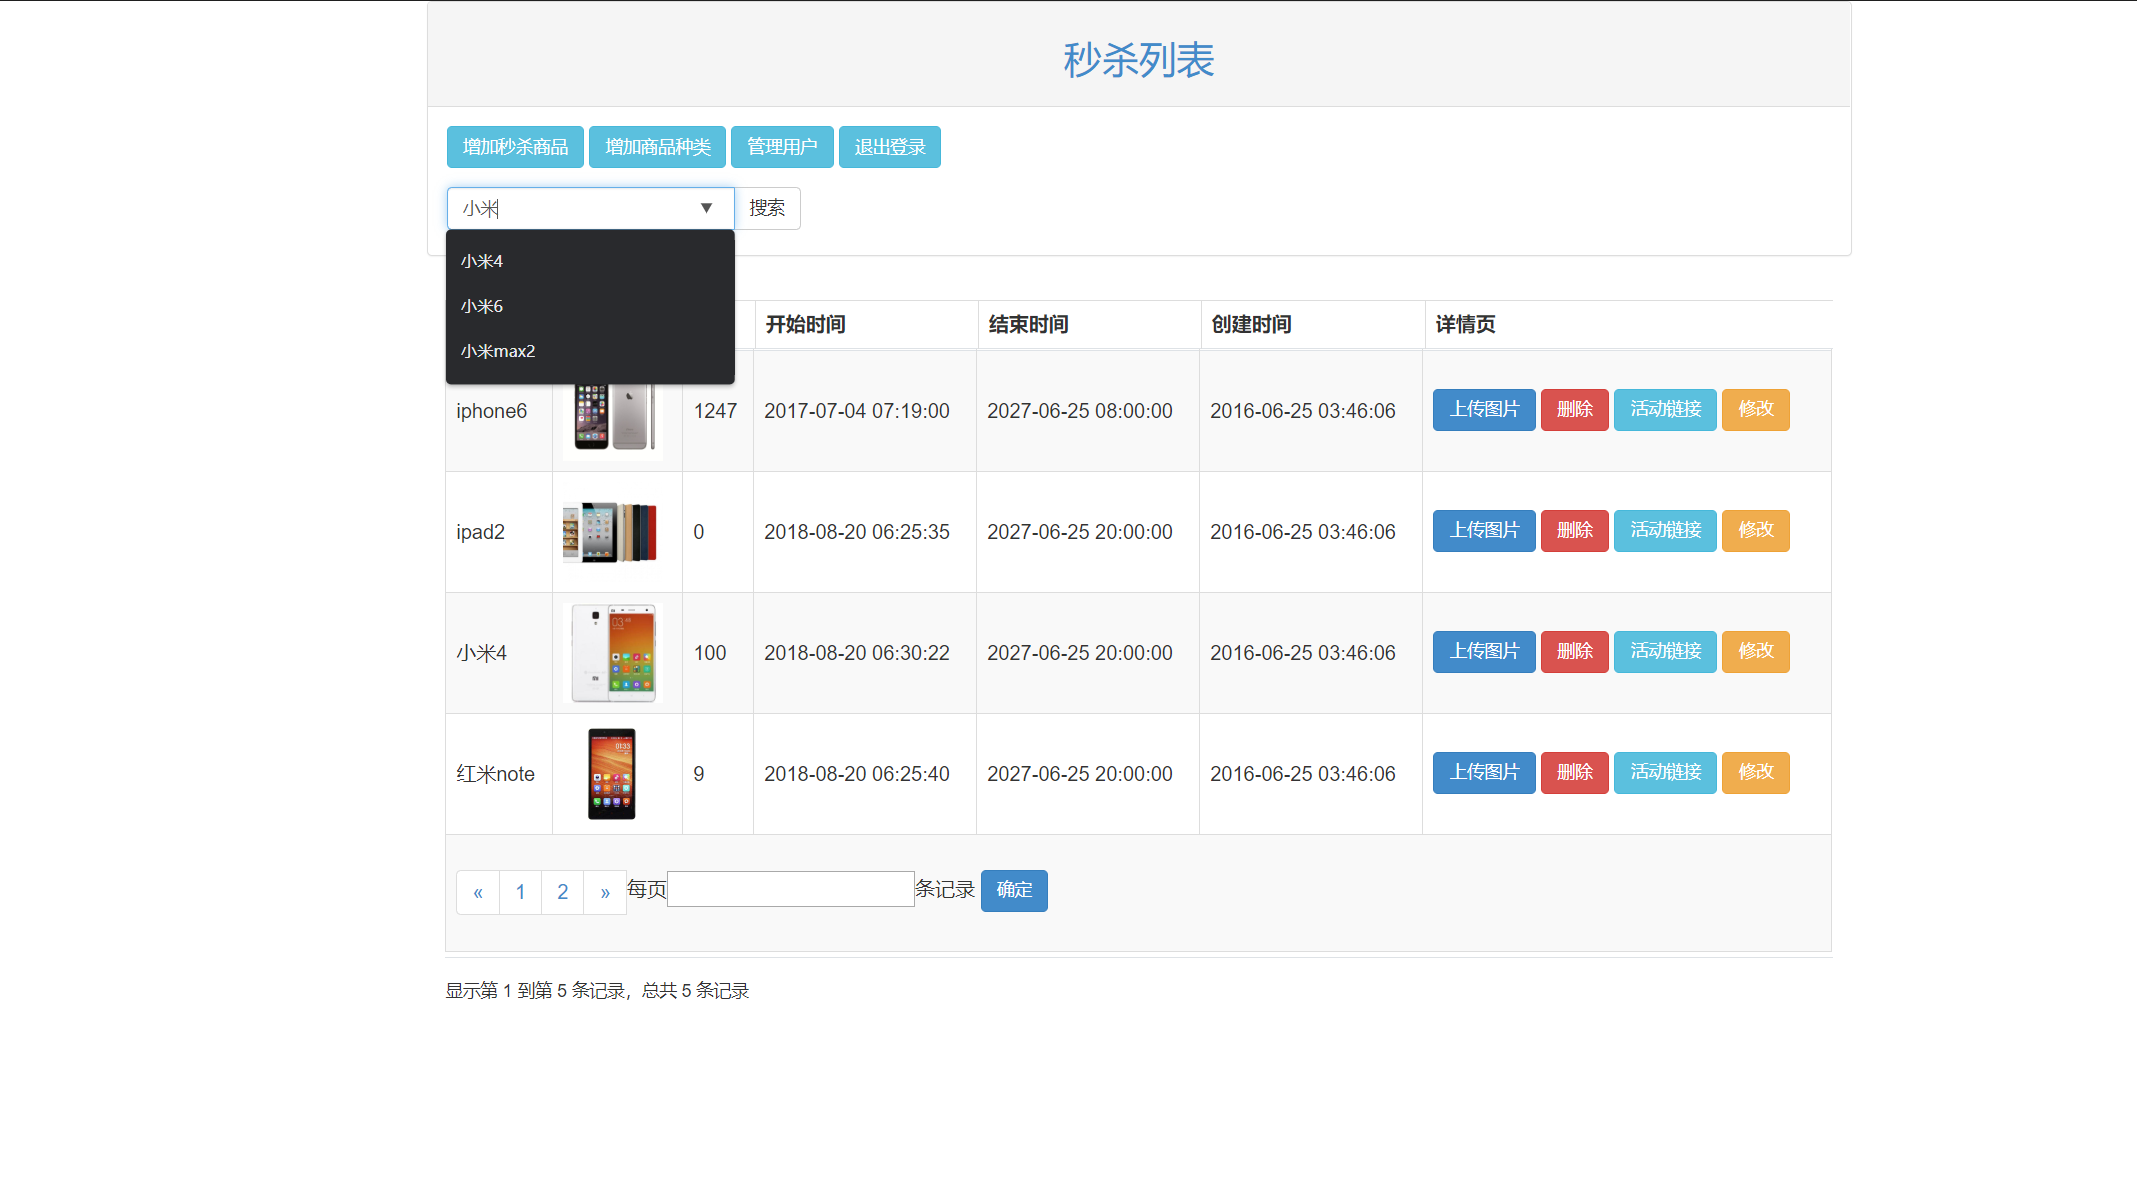Go to 管理用户
Image resolution: width=2137 pixels, height=1177 pixels.
point(782,147)
